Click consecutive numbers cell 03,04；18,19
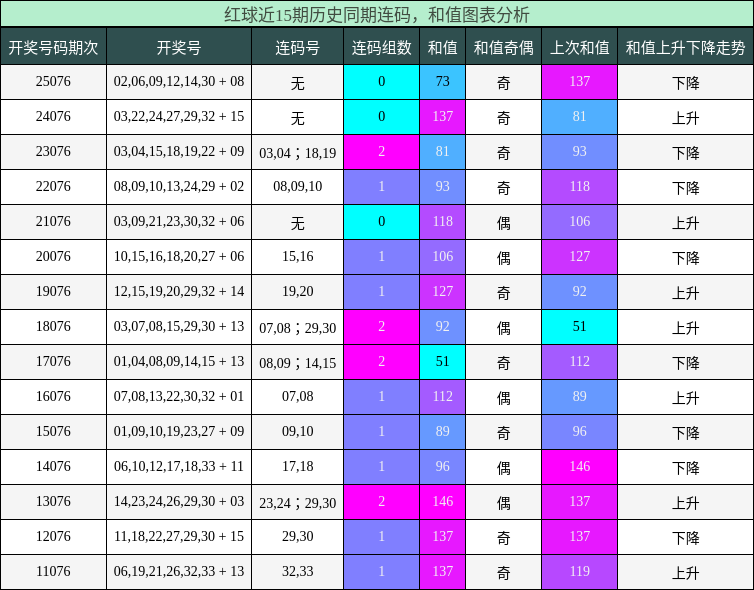The image size is (754, 590). pos(298,152)
